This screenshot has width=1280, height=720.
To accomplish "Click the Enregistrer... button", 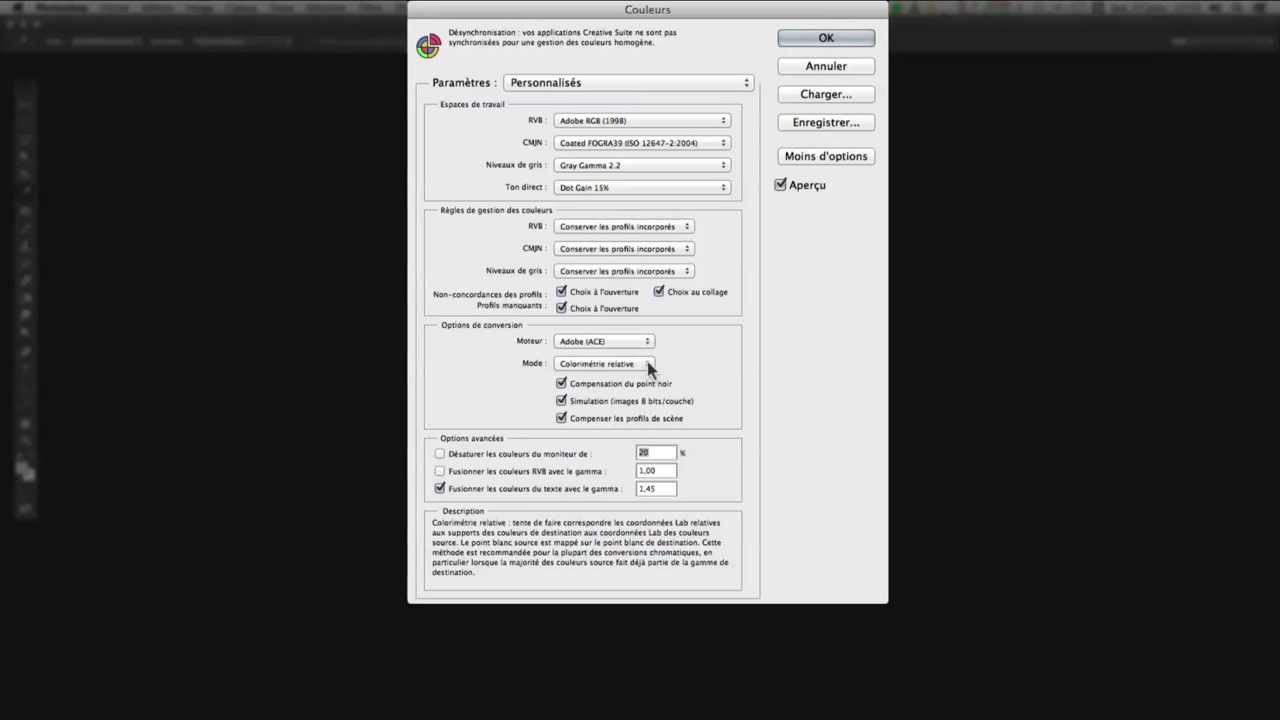I will [826, 122].
